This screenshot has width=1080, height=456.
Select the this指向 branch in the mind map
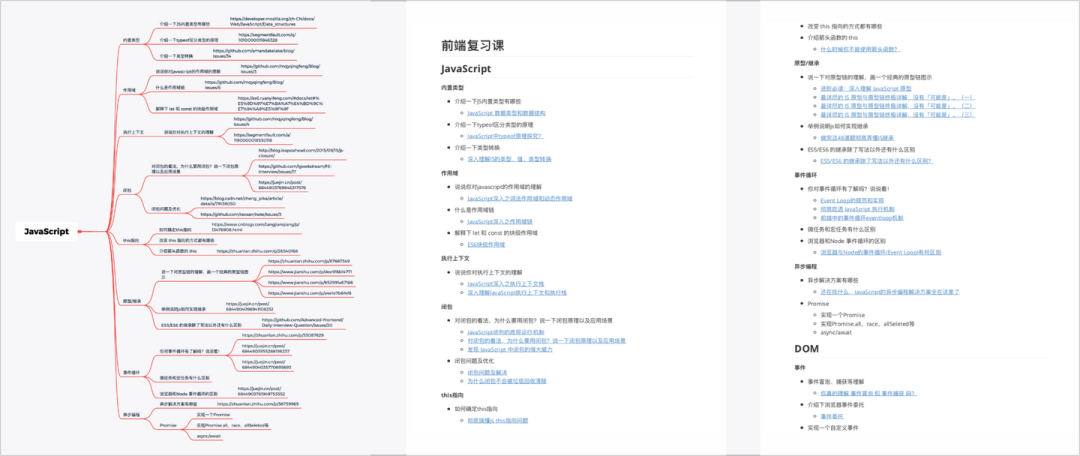pyautogui.click(x=131, y=240)
